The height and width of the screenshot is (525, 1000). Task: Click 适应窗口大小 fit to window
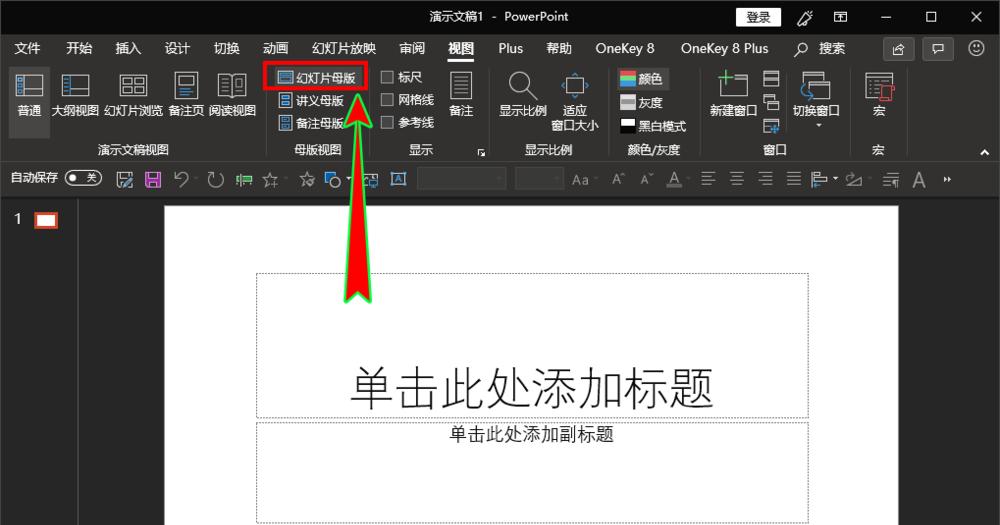point(575,102)
